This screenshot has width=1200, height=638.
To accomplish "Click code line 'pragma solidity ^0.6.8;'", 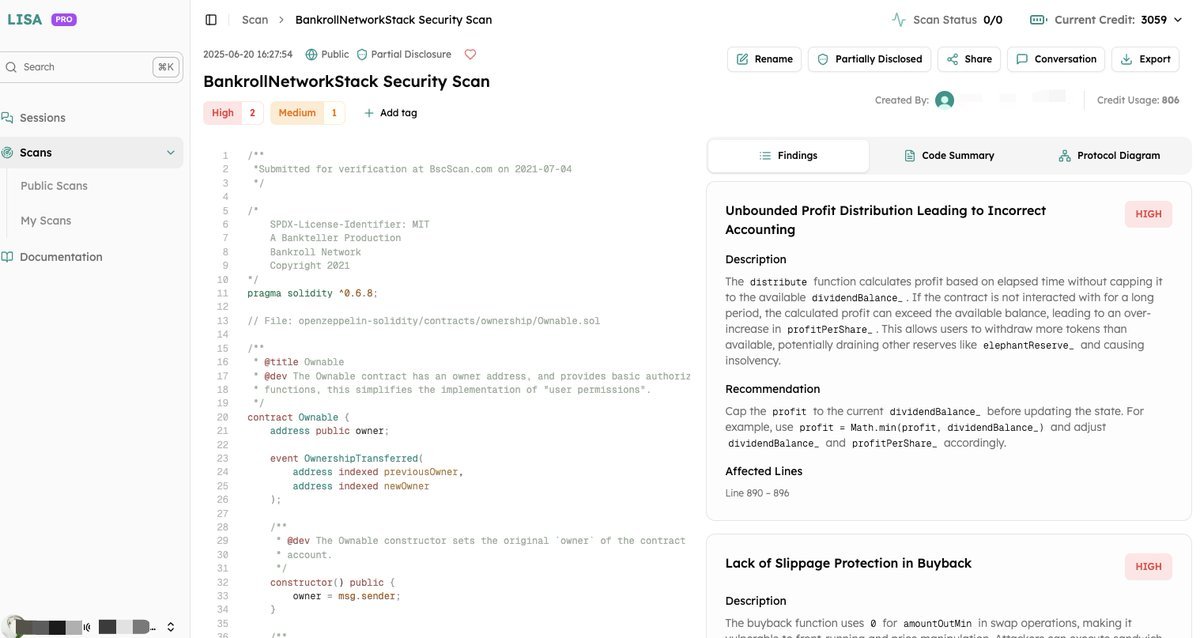I will tap(313, 293).
